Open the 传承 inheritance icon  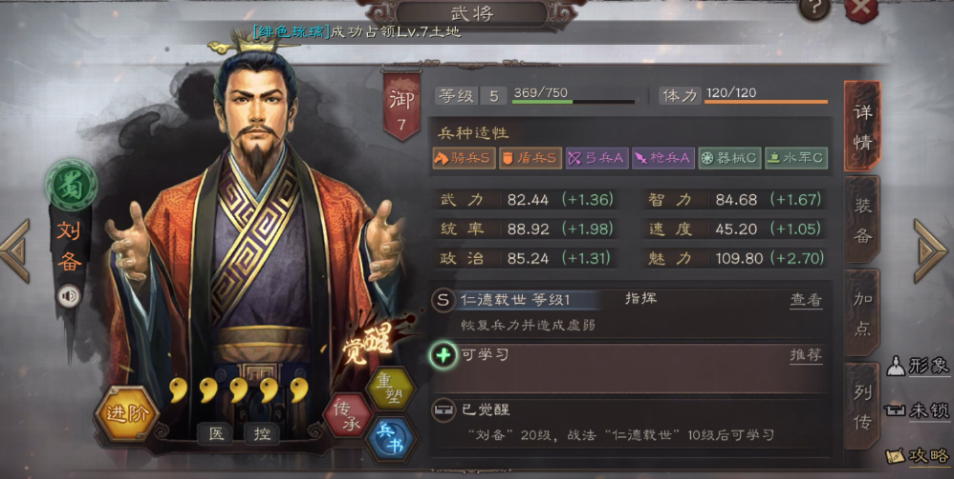tap(347, 416)
